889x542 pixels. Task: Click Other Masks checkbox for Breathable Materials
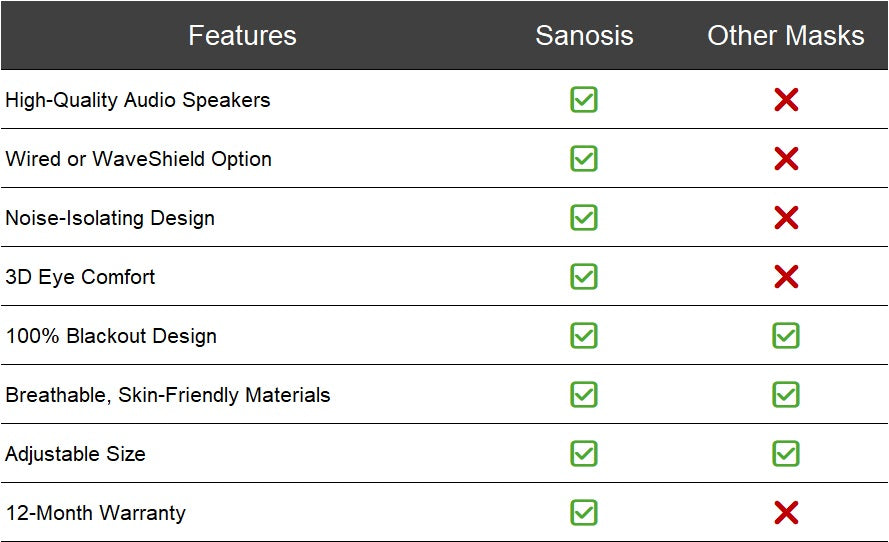click(786, 394)
